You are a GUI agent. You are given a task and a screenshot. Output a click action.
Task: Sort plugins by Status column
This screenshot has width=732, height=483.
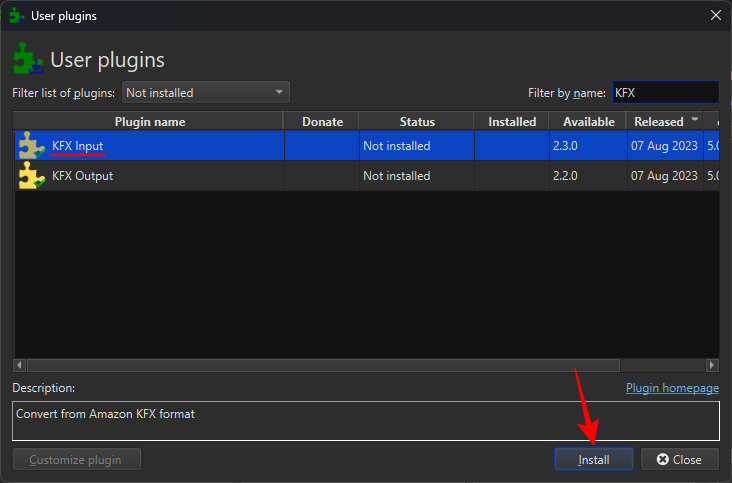point(416,122)
